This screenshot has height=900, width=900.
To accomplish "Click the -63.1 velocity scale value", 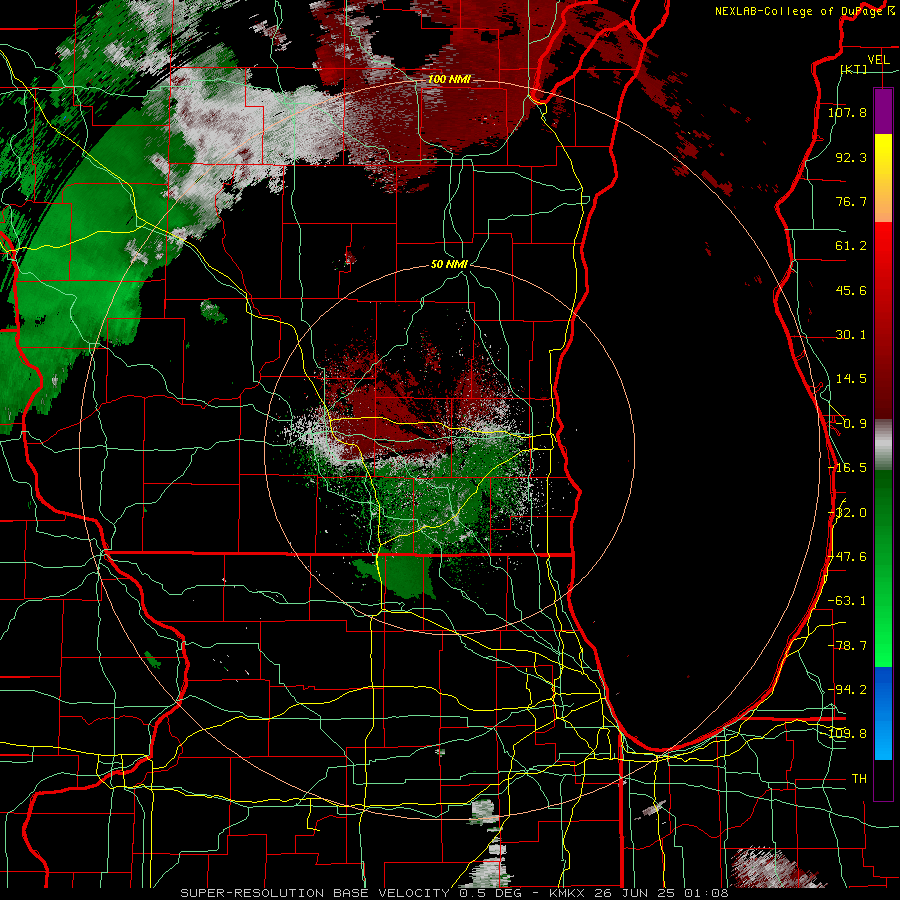I will point(847,601).
